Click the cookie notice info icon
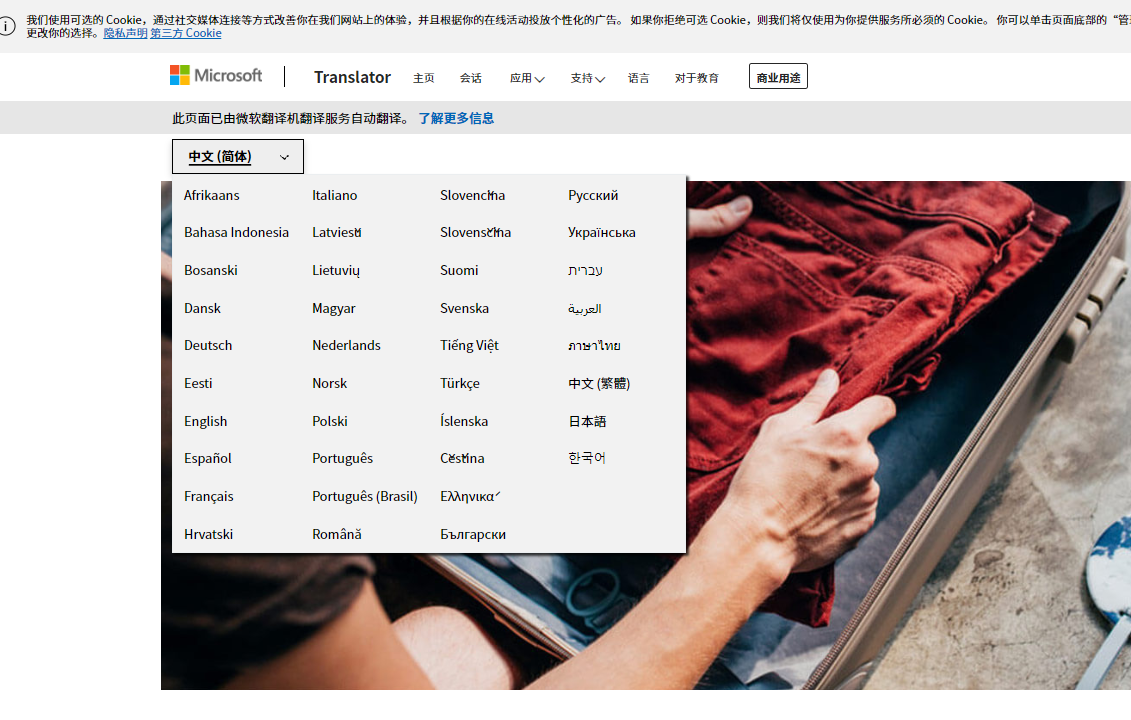This screenshot has height=720, width=1131. tap(8, 26)
